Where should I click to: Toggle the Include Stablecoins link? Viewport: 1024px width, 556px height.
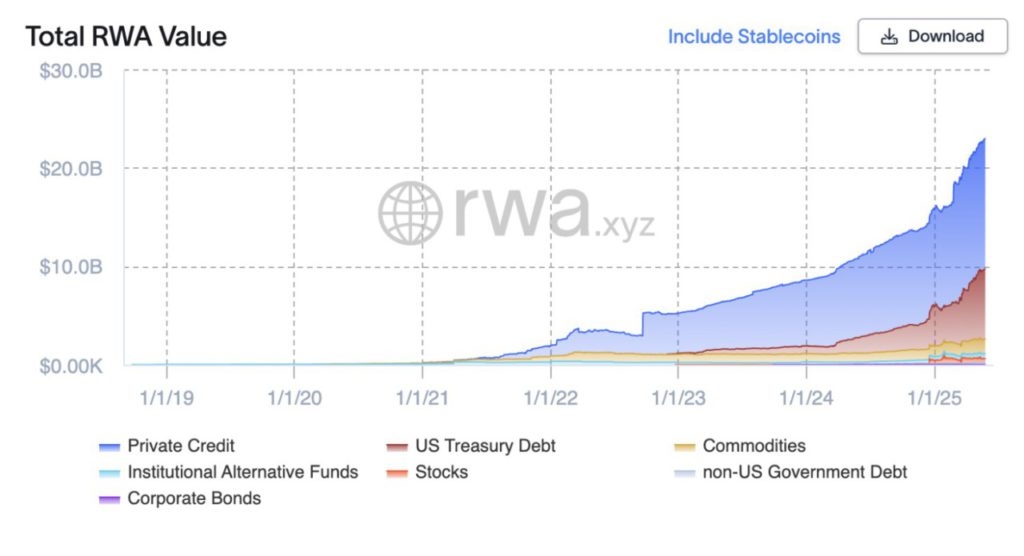pyautogui.click(x=754, y=37)
